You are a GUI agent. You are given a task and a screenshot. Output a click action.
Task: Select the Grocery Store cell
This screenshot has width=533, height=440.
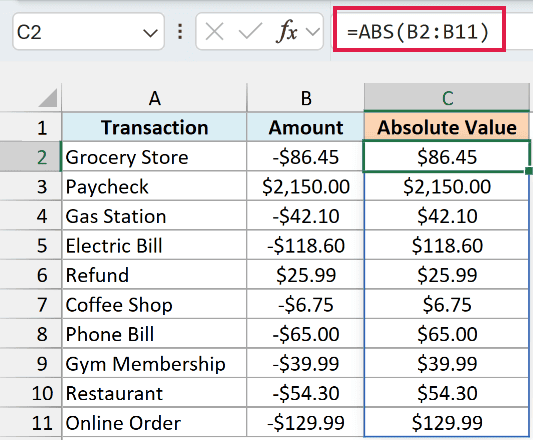point(154,157)
